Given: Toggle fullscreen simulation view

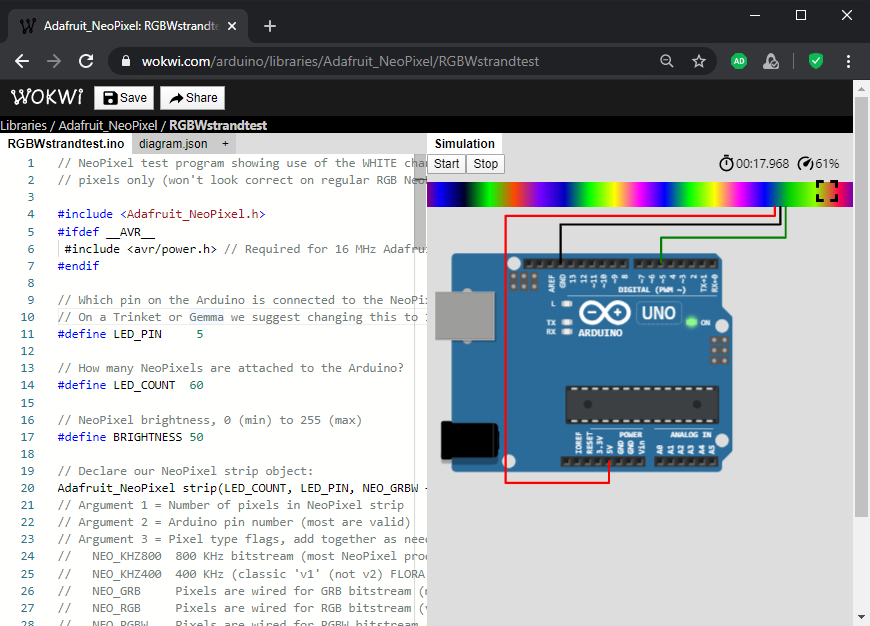Looking at the screenshot, I should click(827, 191).
